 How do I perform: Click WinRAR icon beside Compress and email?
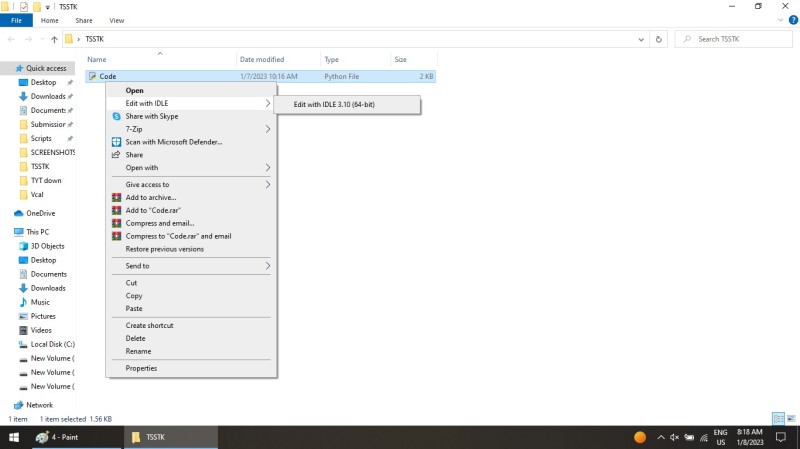[116, 223]
